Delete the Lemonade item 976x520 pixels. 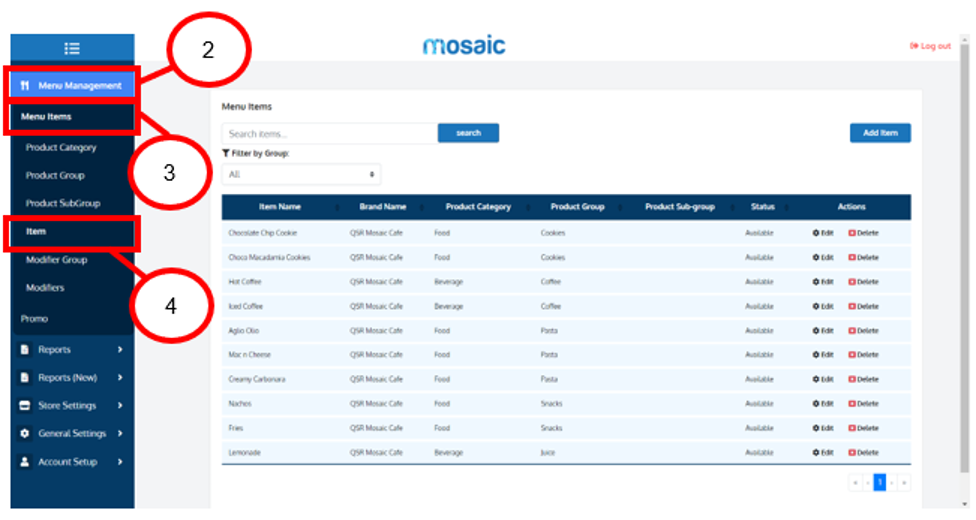click(x=863, y=453)
